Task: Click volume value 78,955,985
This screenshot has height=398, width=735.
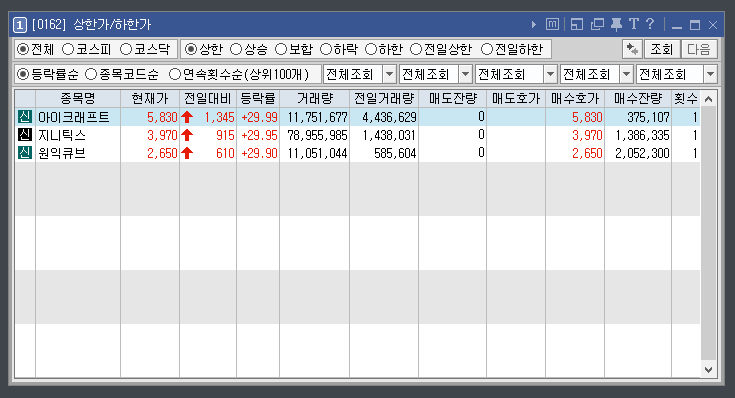Action: tap(317, 135)
